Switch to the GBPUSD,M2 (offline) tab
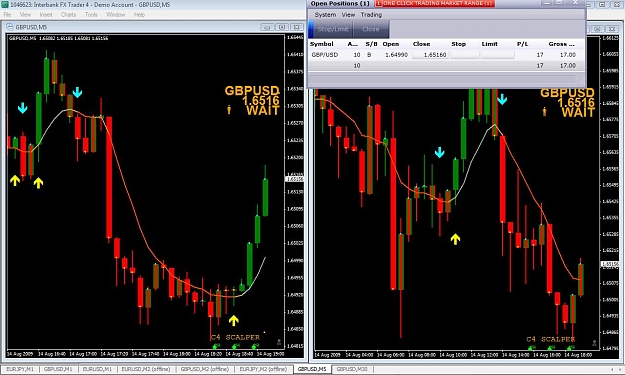 [x=204, y=369]
